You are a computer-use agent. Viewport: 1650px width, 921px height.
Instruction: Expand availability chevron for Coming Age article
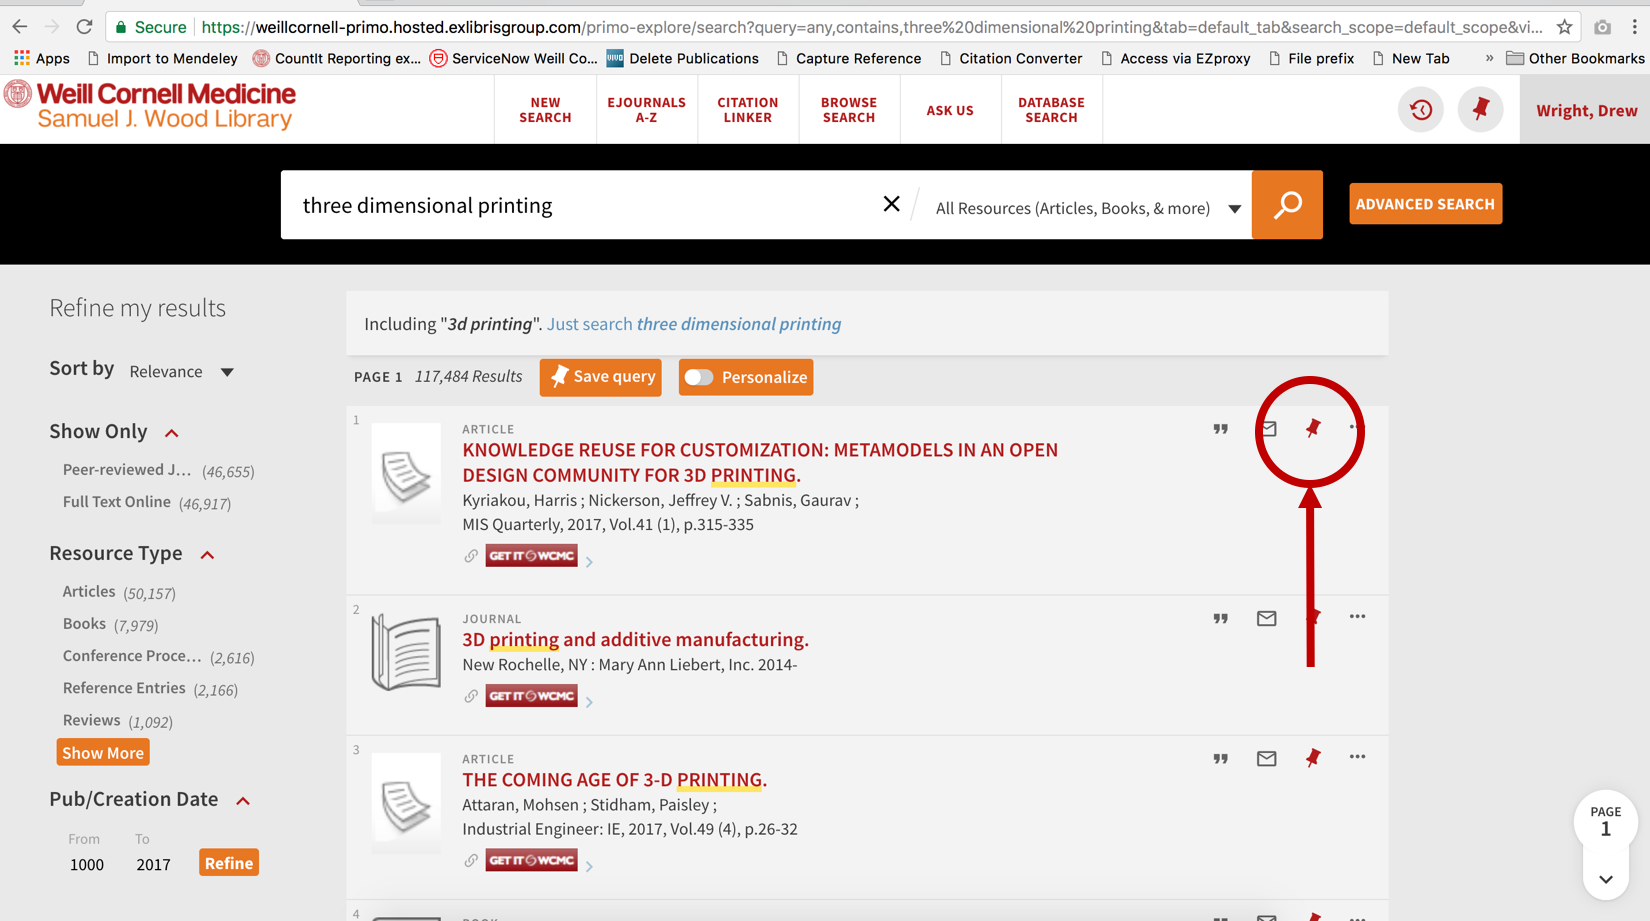pos(589,865)
